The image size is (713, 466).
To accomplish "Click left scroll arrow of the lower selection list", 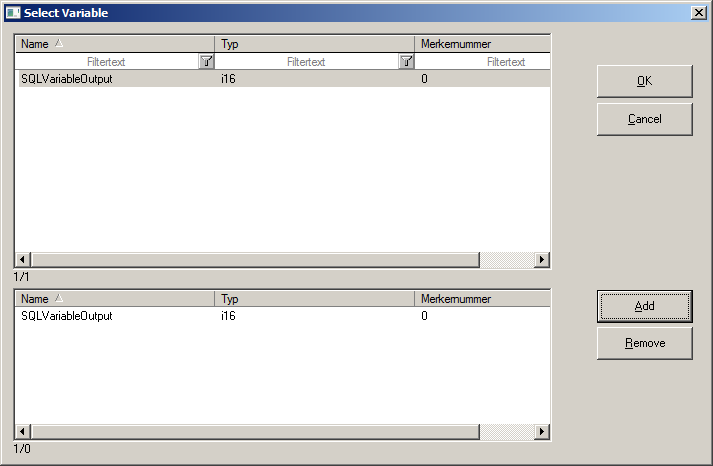I will (22, 432).
